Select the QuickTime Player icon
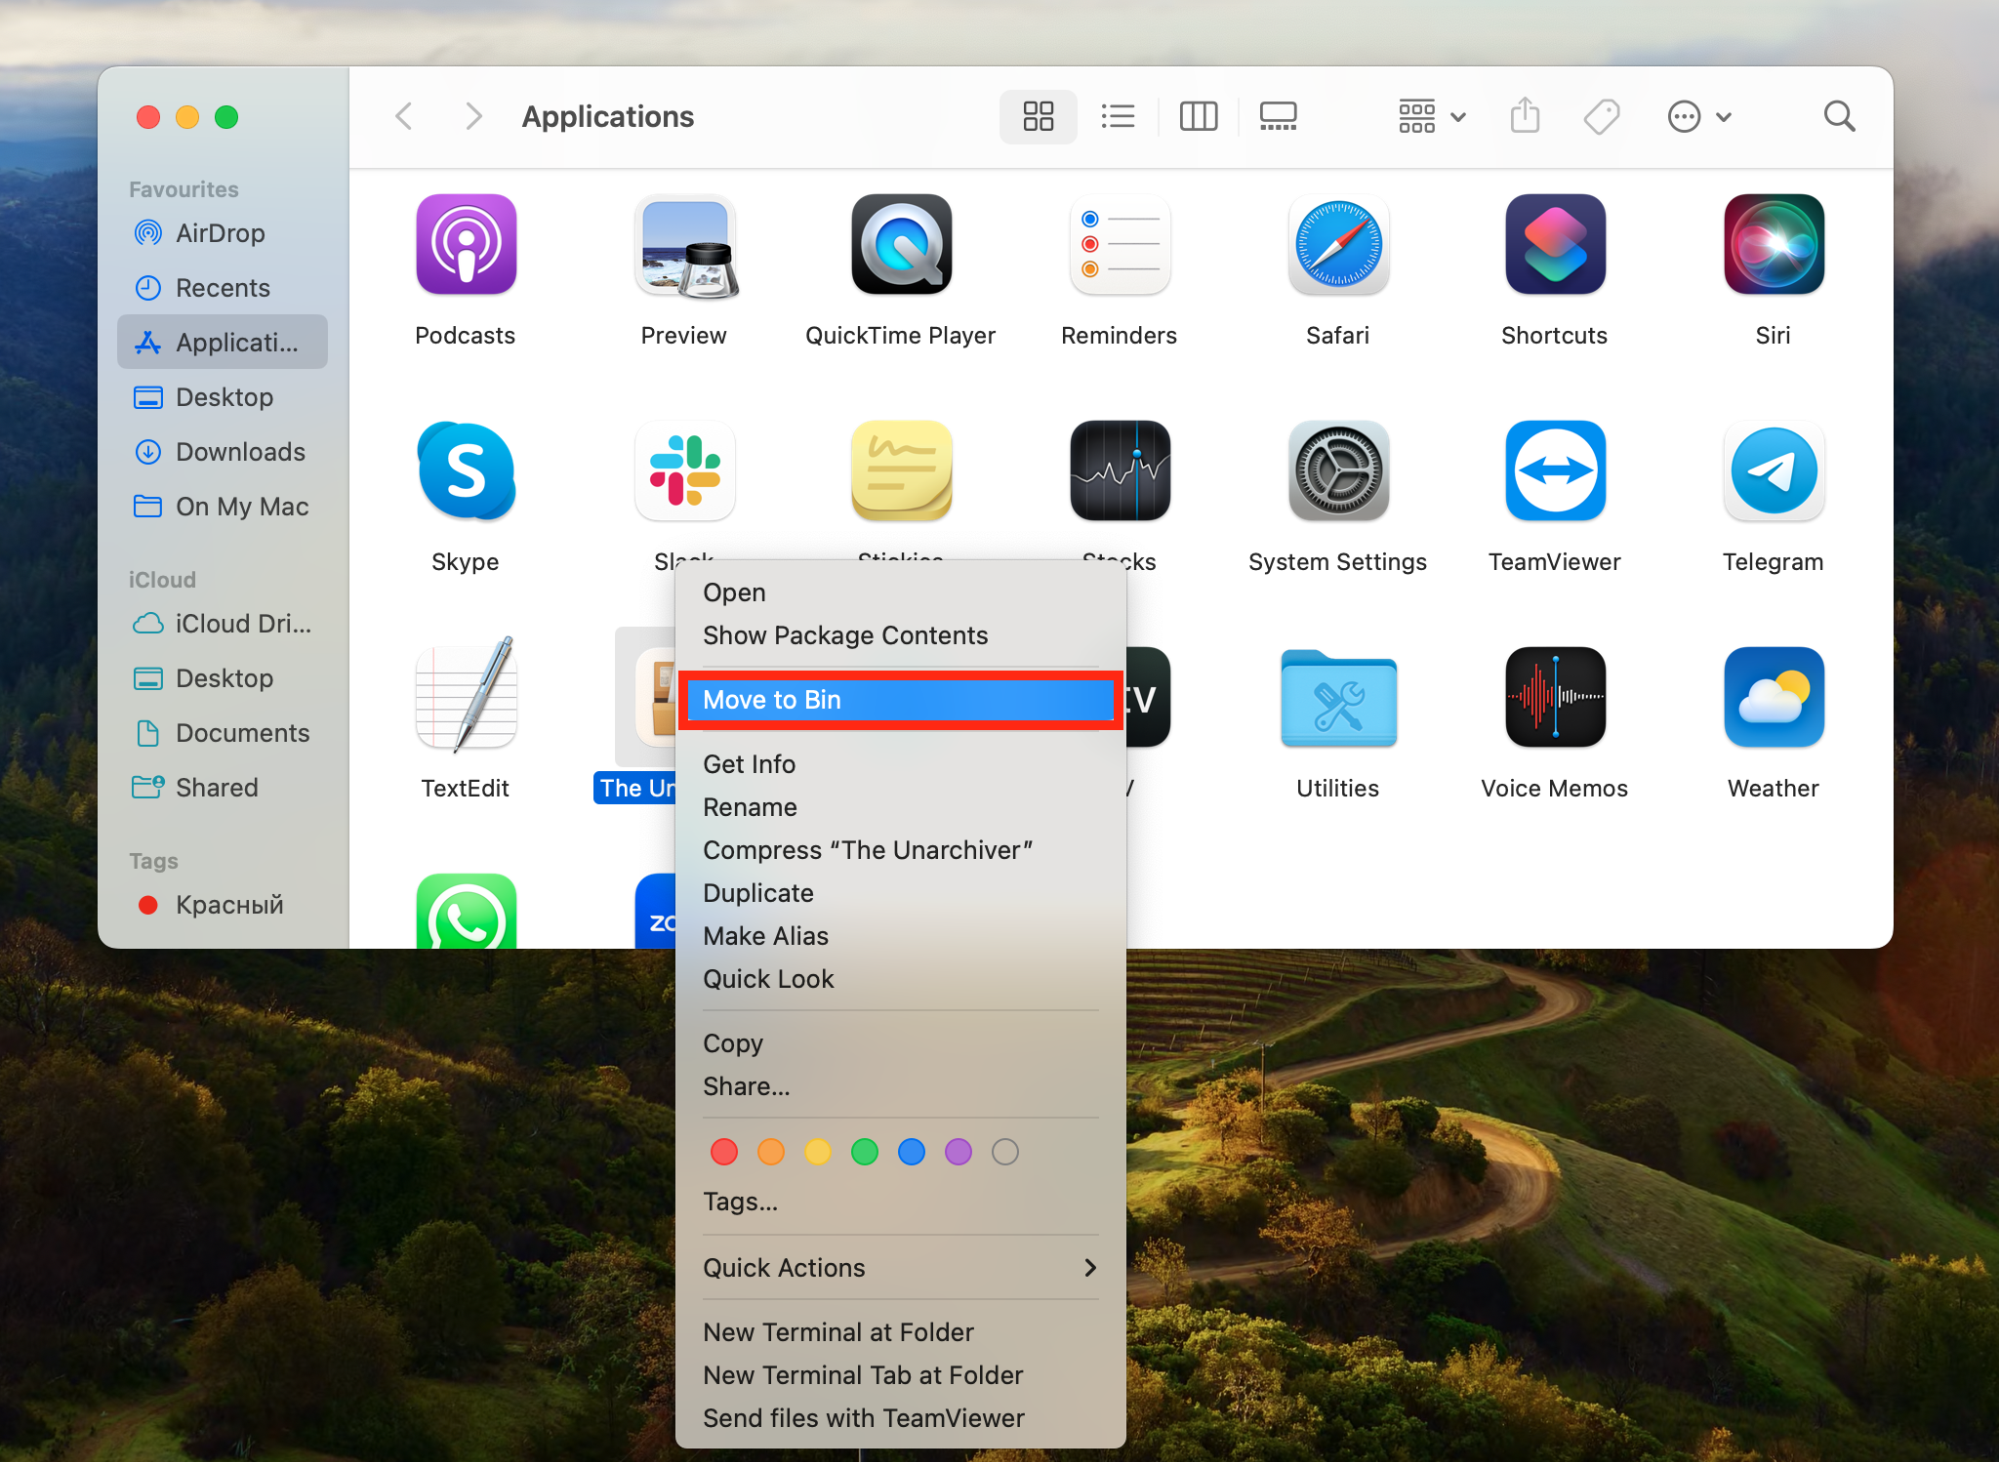The height and width of the screenshot is (1463, 1999). pyautogui.click(x=901, y=245)
